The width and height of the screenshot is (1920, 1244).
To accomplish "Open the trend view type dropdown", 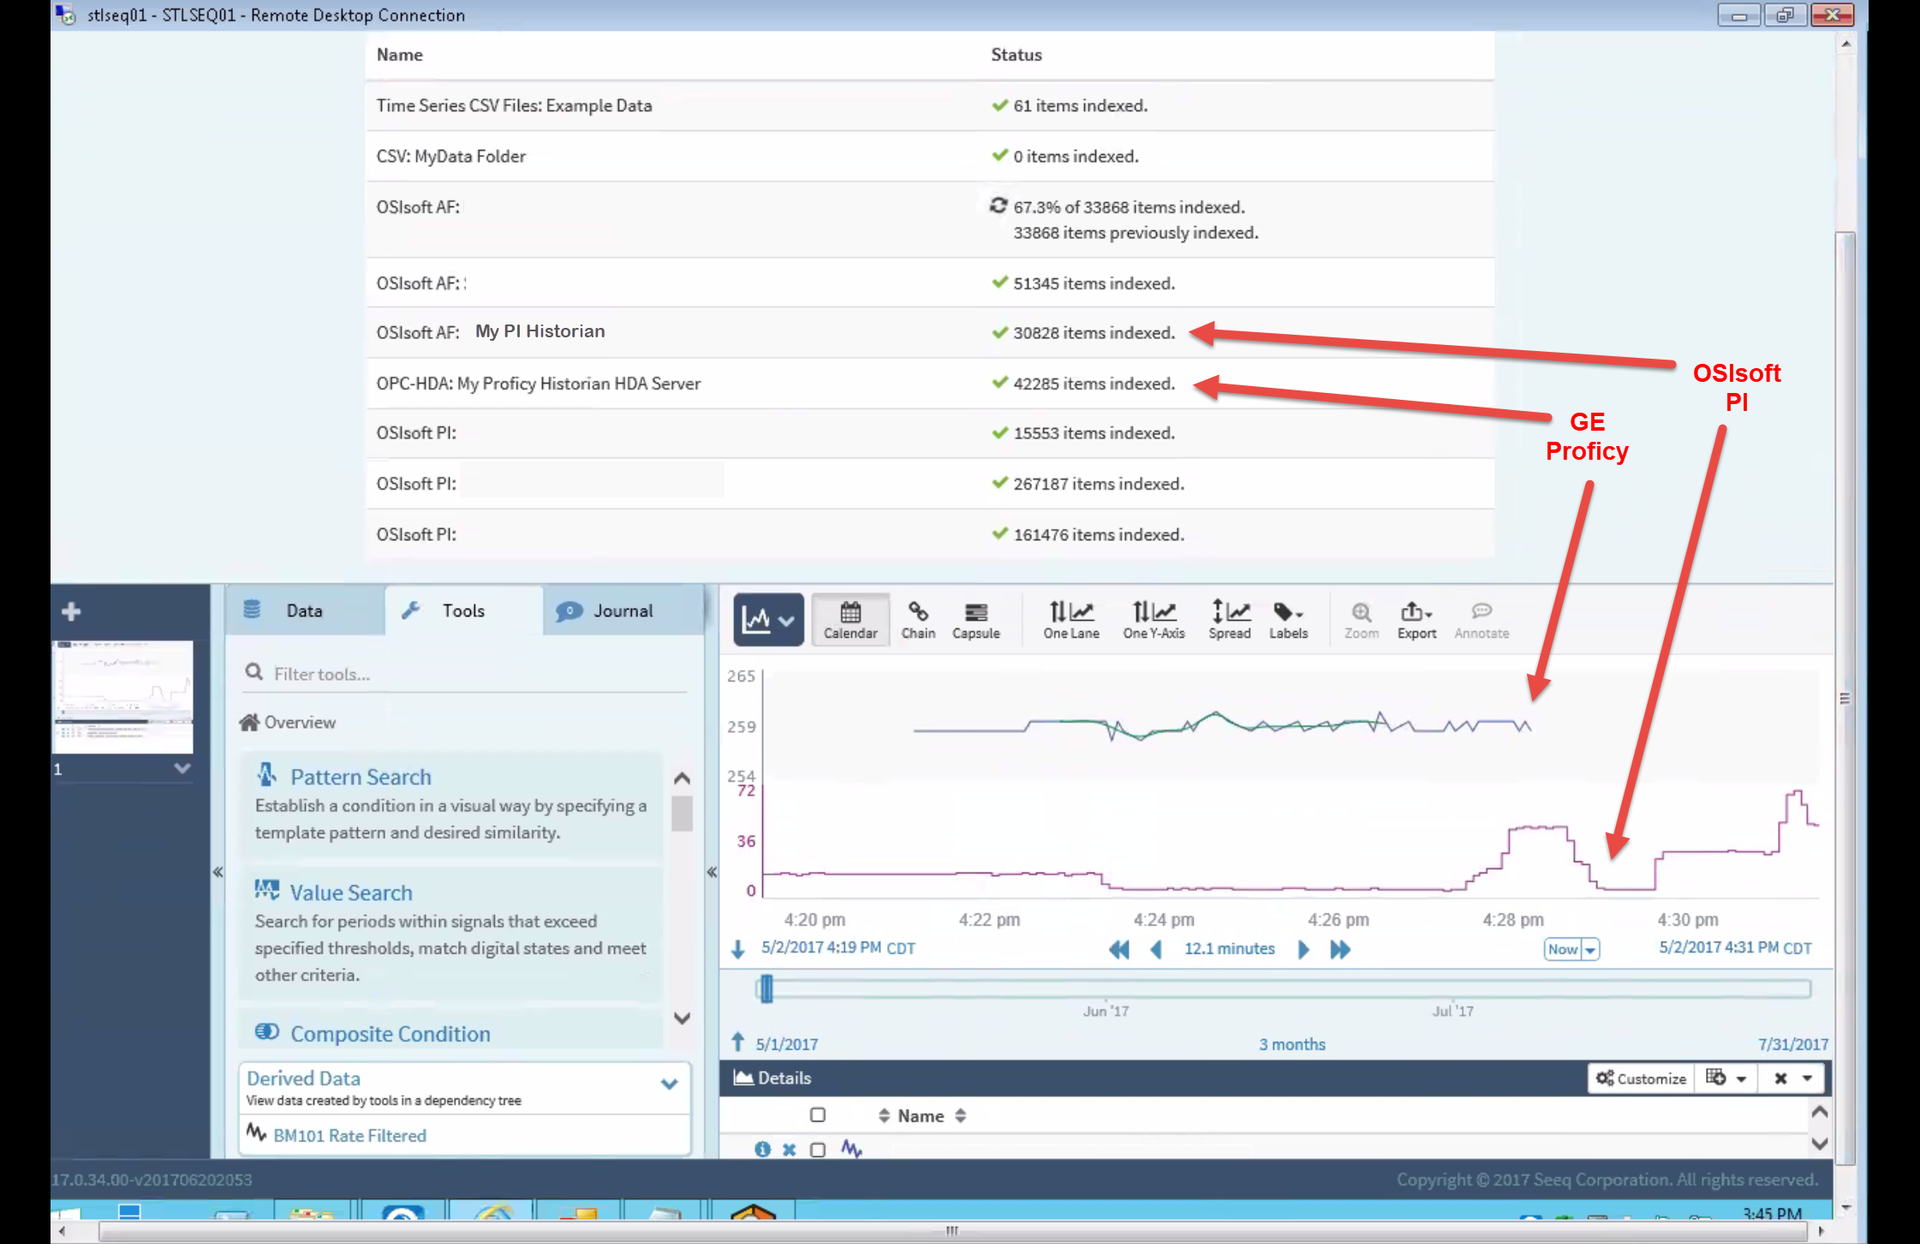I will pyautogui.click(x=787, y=619).
